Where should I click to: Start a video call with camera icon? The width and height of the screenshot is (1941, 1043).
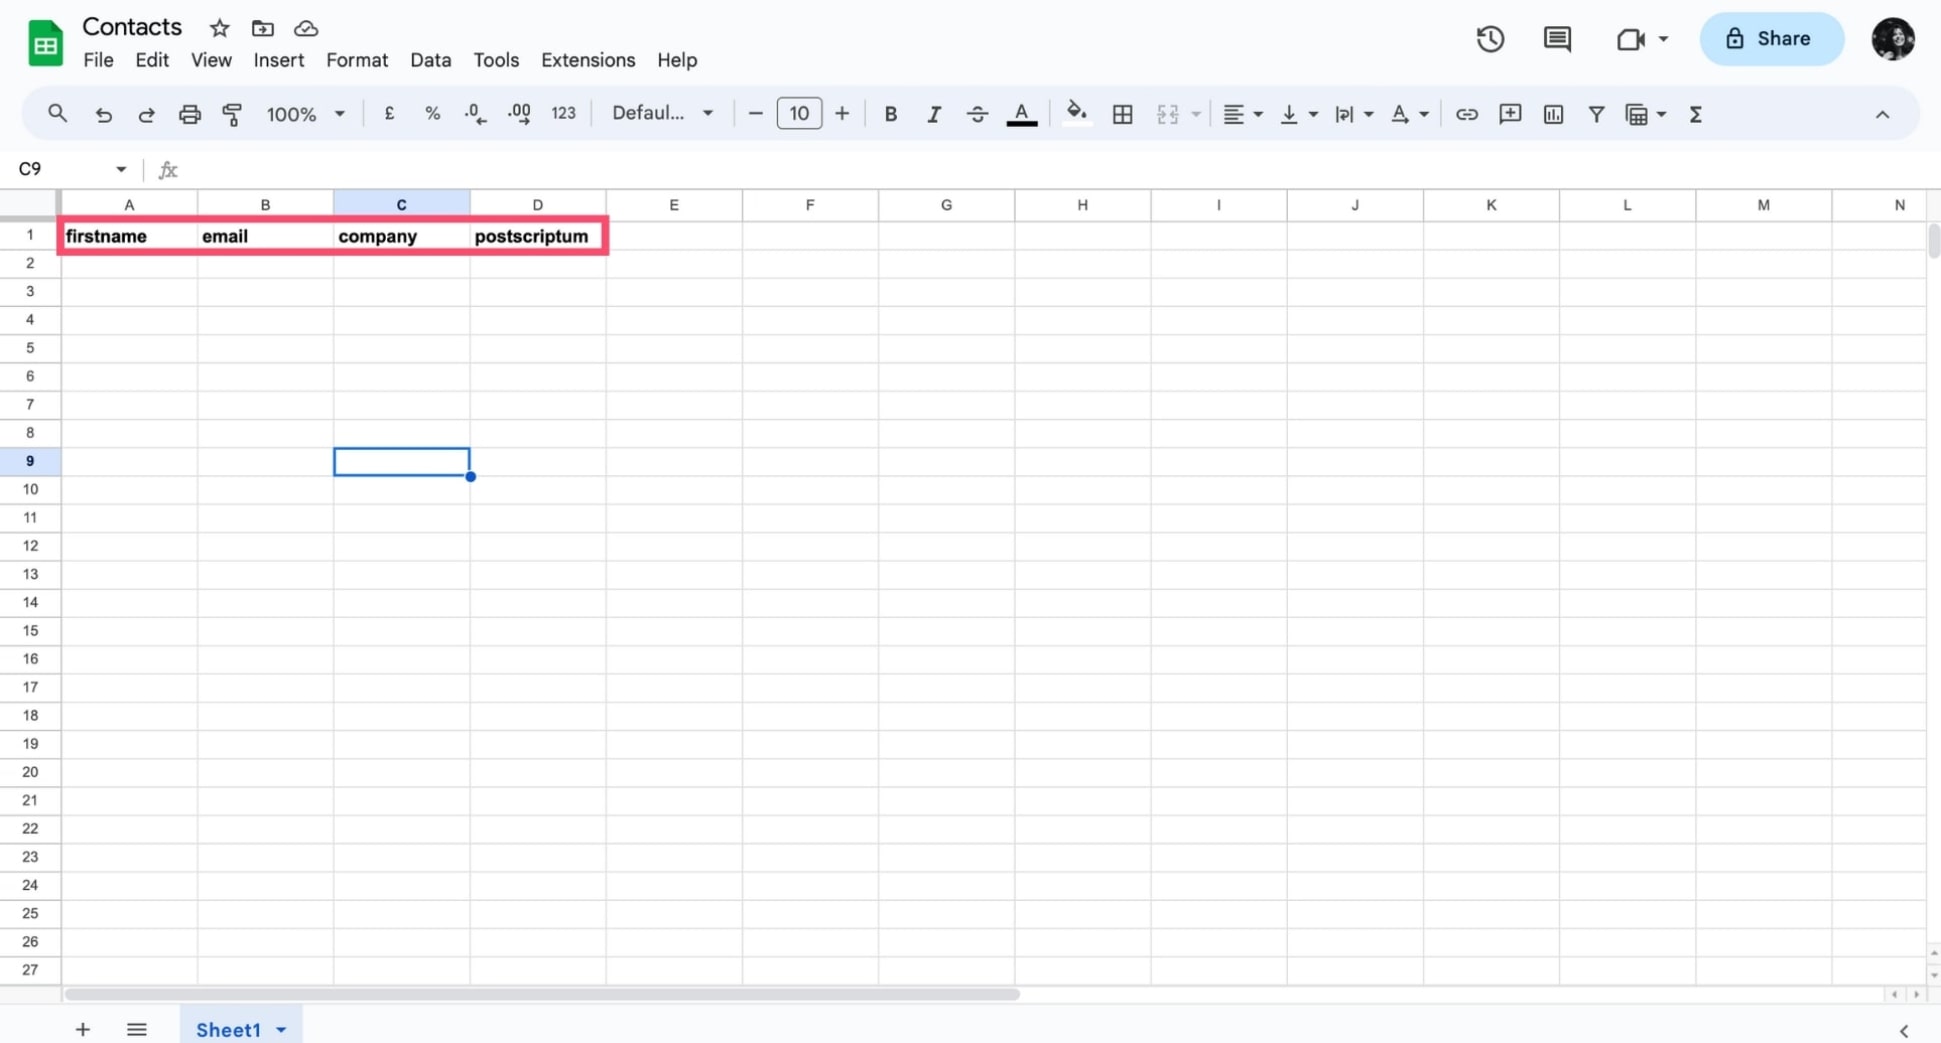[x=1631, y=39]
